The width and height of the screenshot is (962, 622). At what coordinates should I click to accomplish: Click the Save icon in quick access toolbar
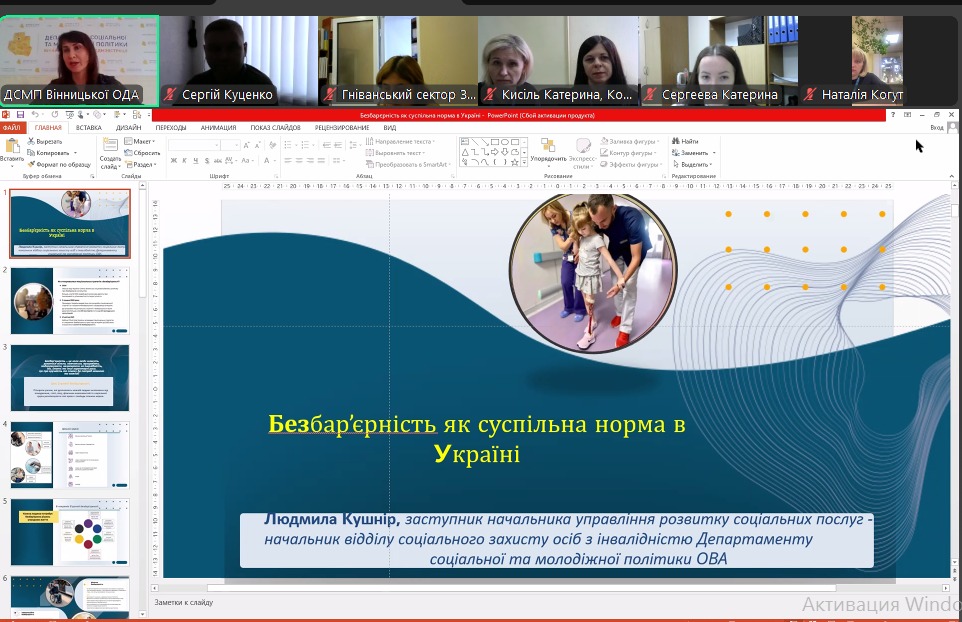coord(19,115)
